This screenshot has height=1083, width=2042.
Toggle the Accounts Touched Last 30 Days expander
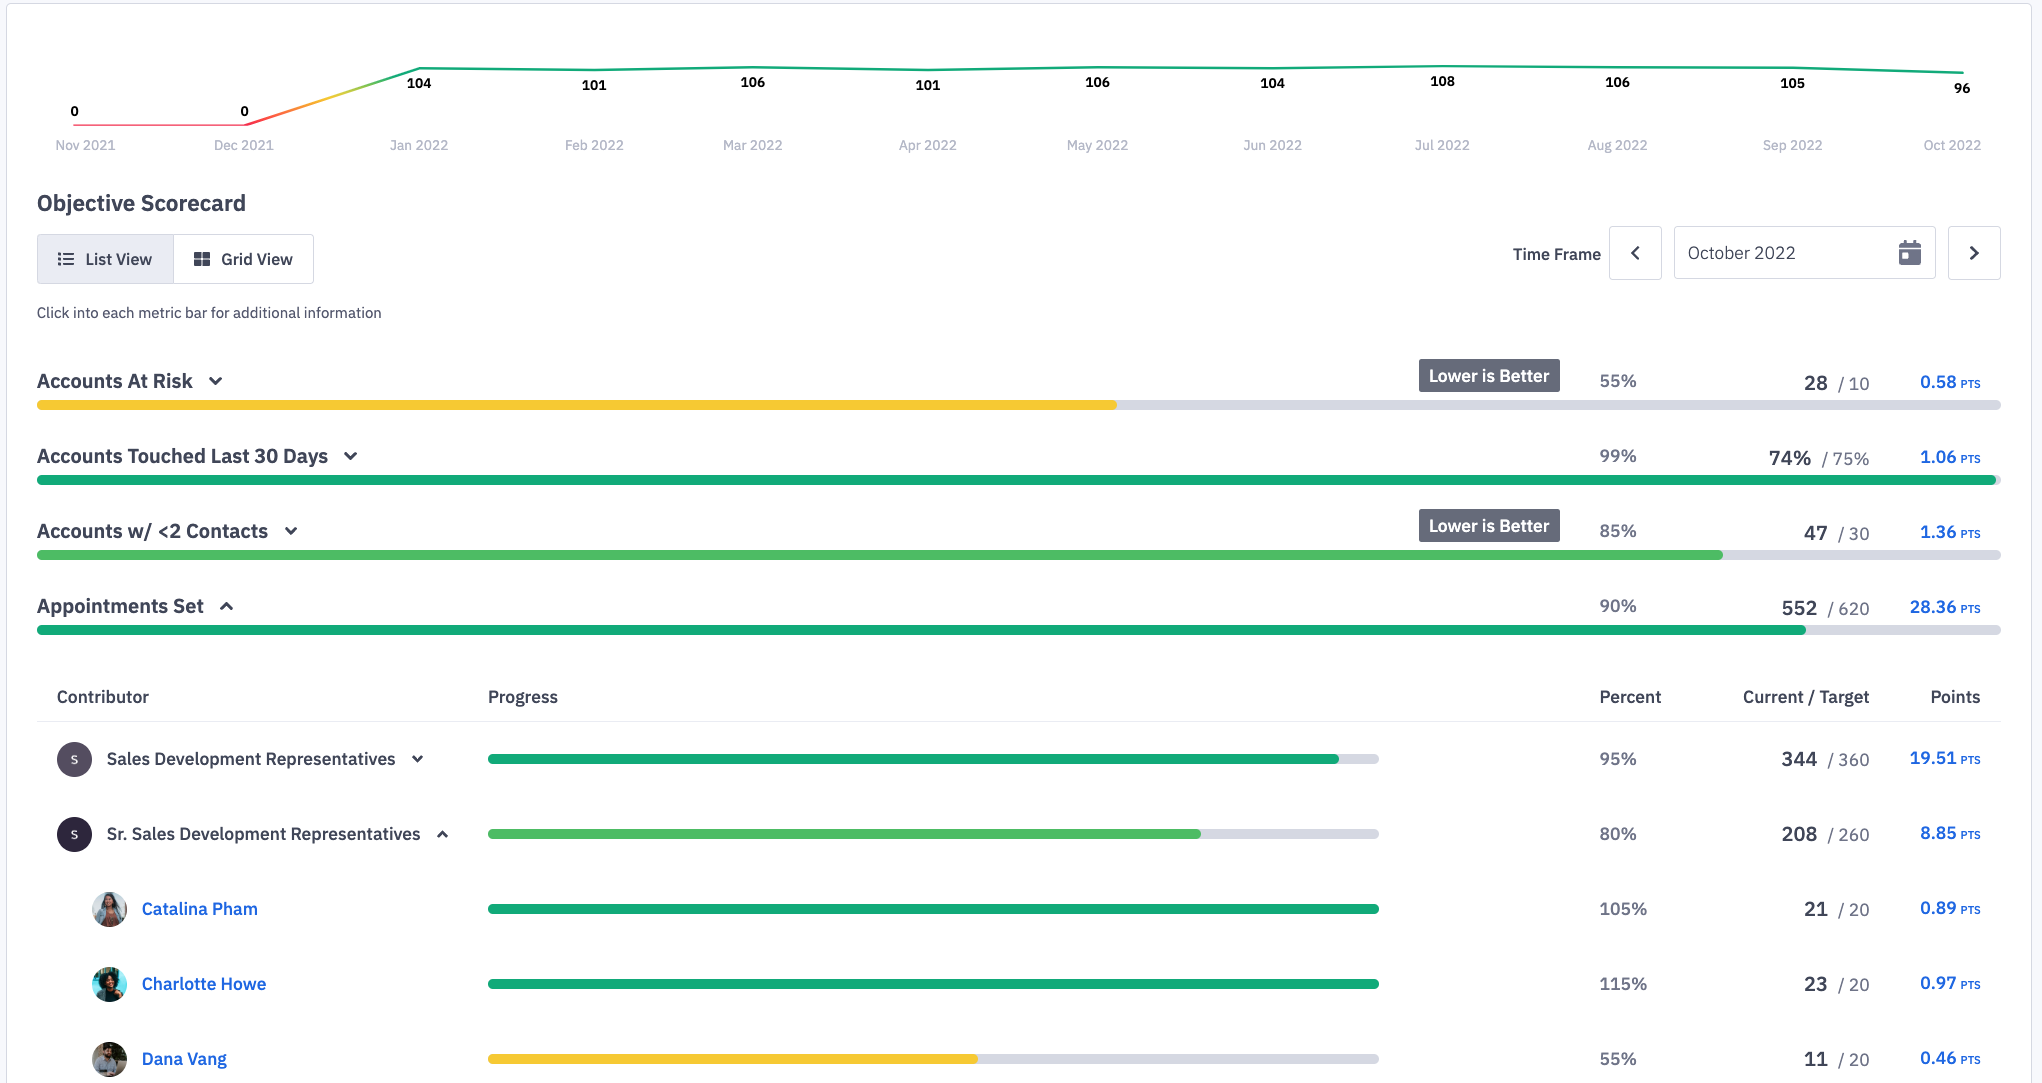pos(352,455)
